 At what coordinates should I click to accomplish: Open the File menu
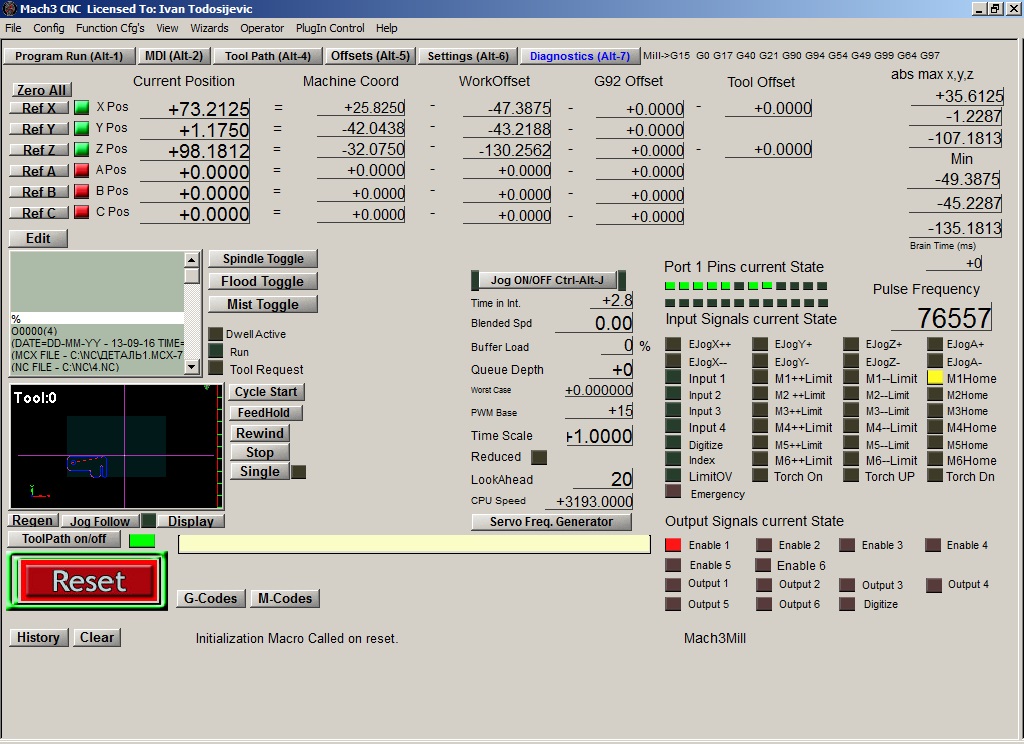13,28
